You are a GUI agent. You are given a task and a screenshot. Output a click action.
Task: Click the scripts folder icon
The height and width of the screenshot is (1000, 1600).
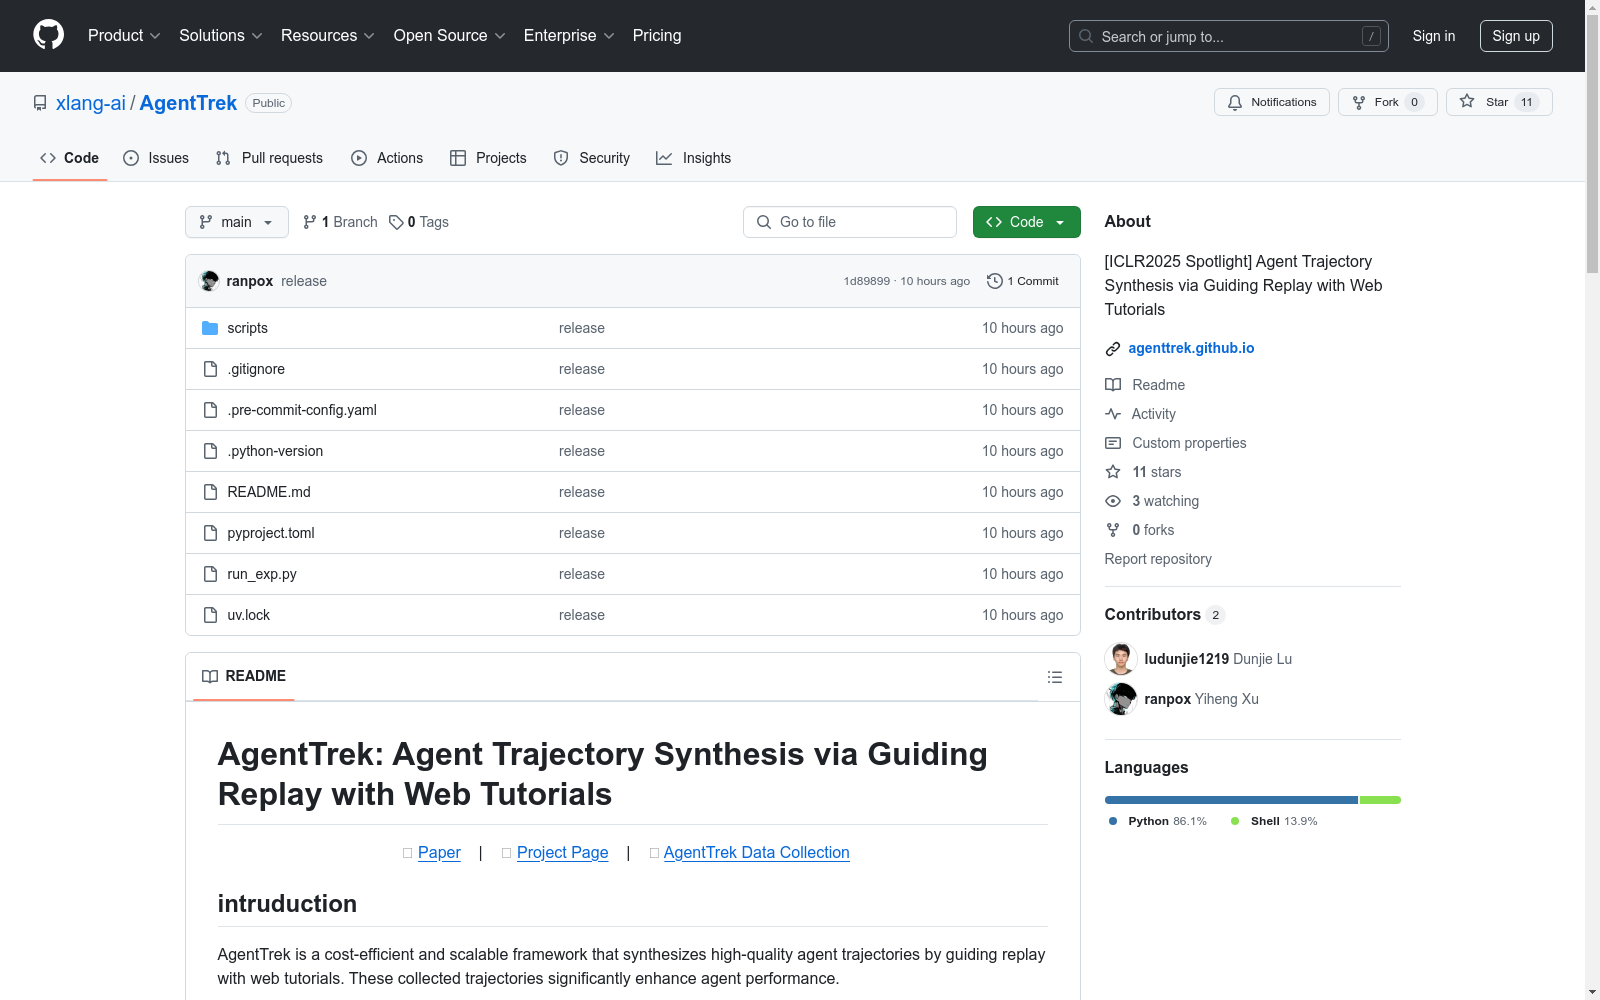pos(210,328)
